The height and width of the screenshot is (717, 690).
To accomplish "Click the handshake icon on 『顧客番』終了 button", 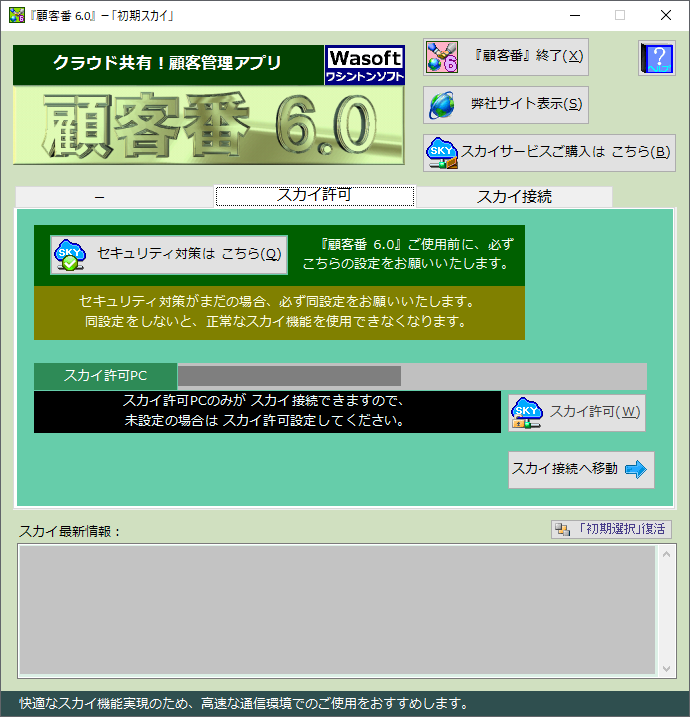I will click(x=441, y=57).
